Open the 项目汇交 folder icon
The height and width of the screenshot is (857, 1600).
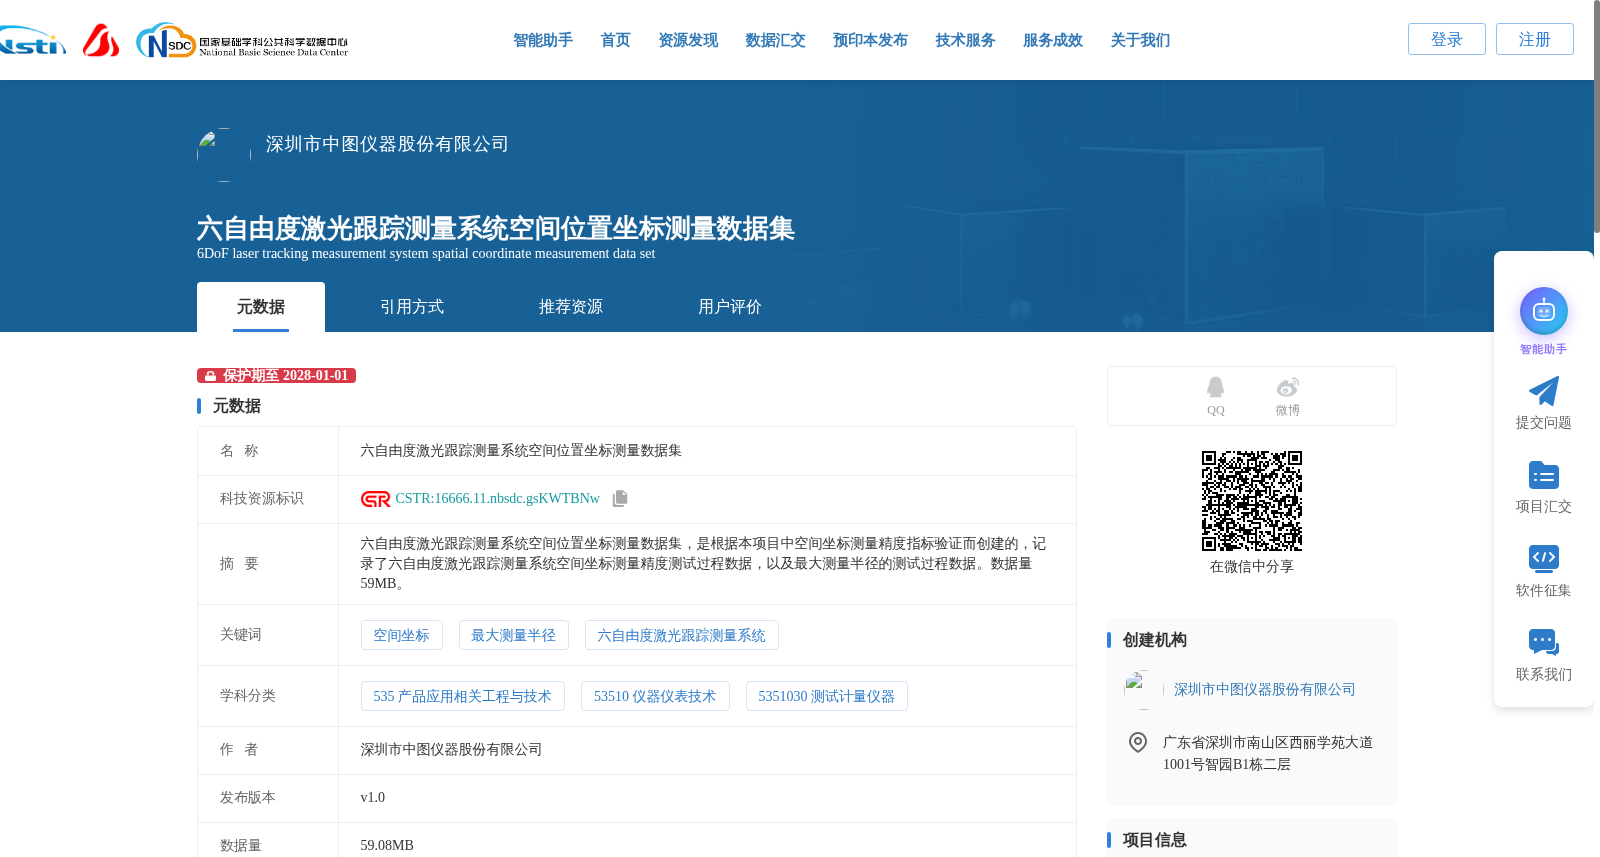click(x=1543, y=475)
